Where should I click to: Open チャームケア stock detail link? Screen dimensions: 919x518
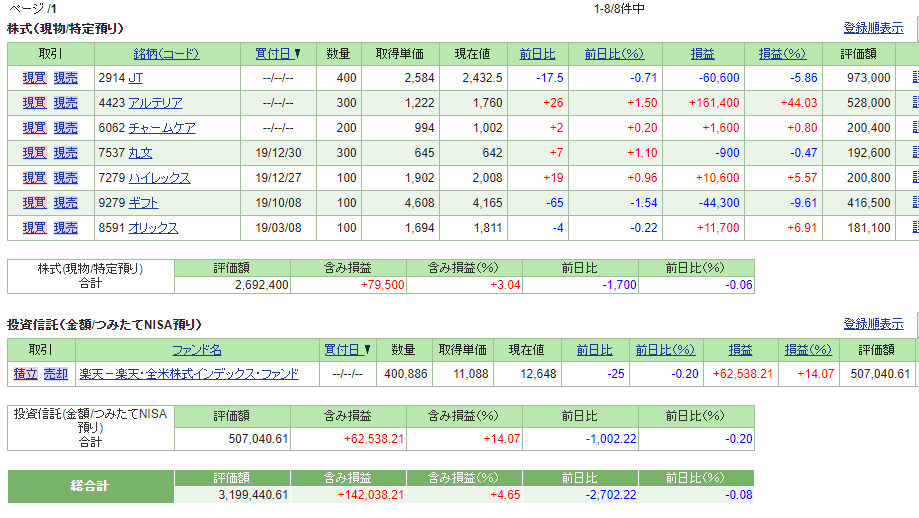162,128
